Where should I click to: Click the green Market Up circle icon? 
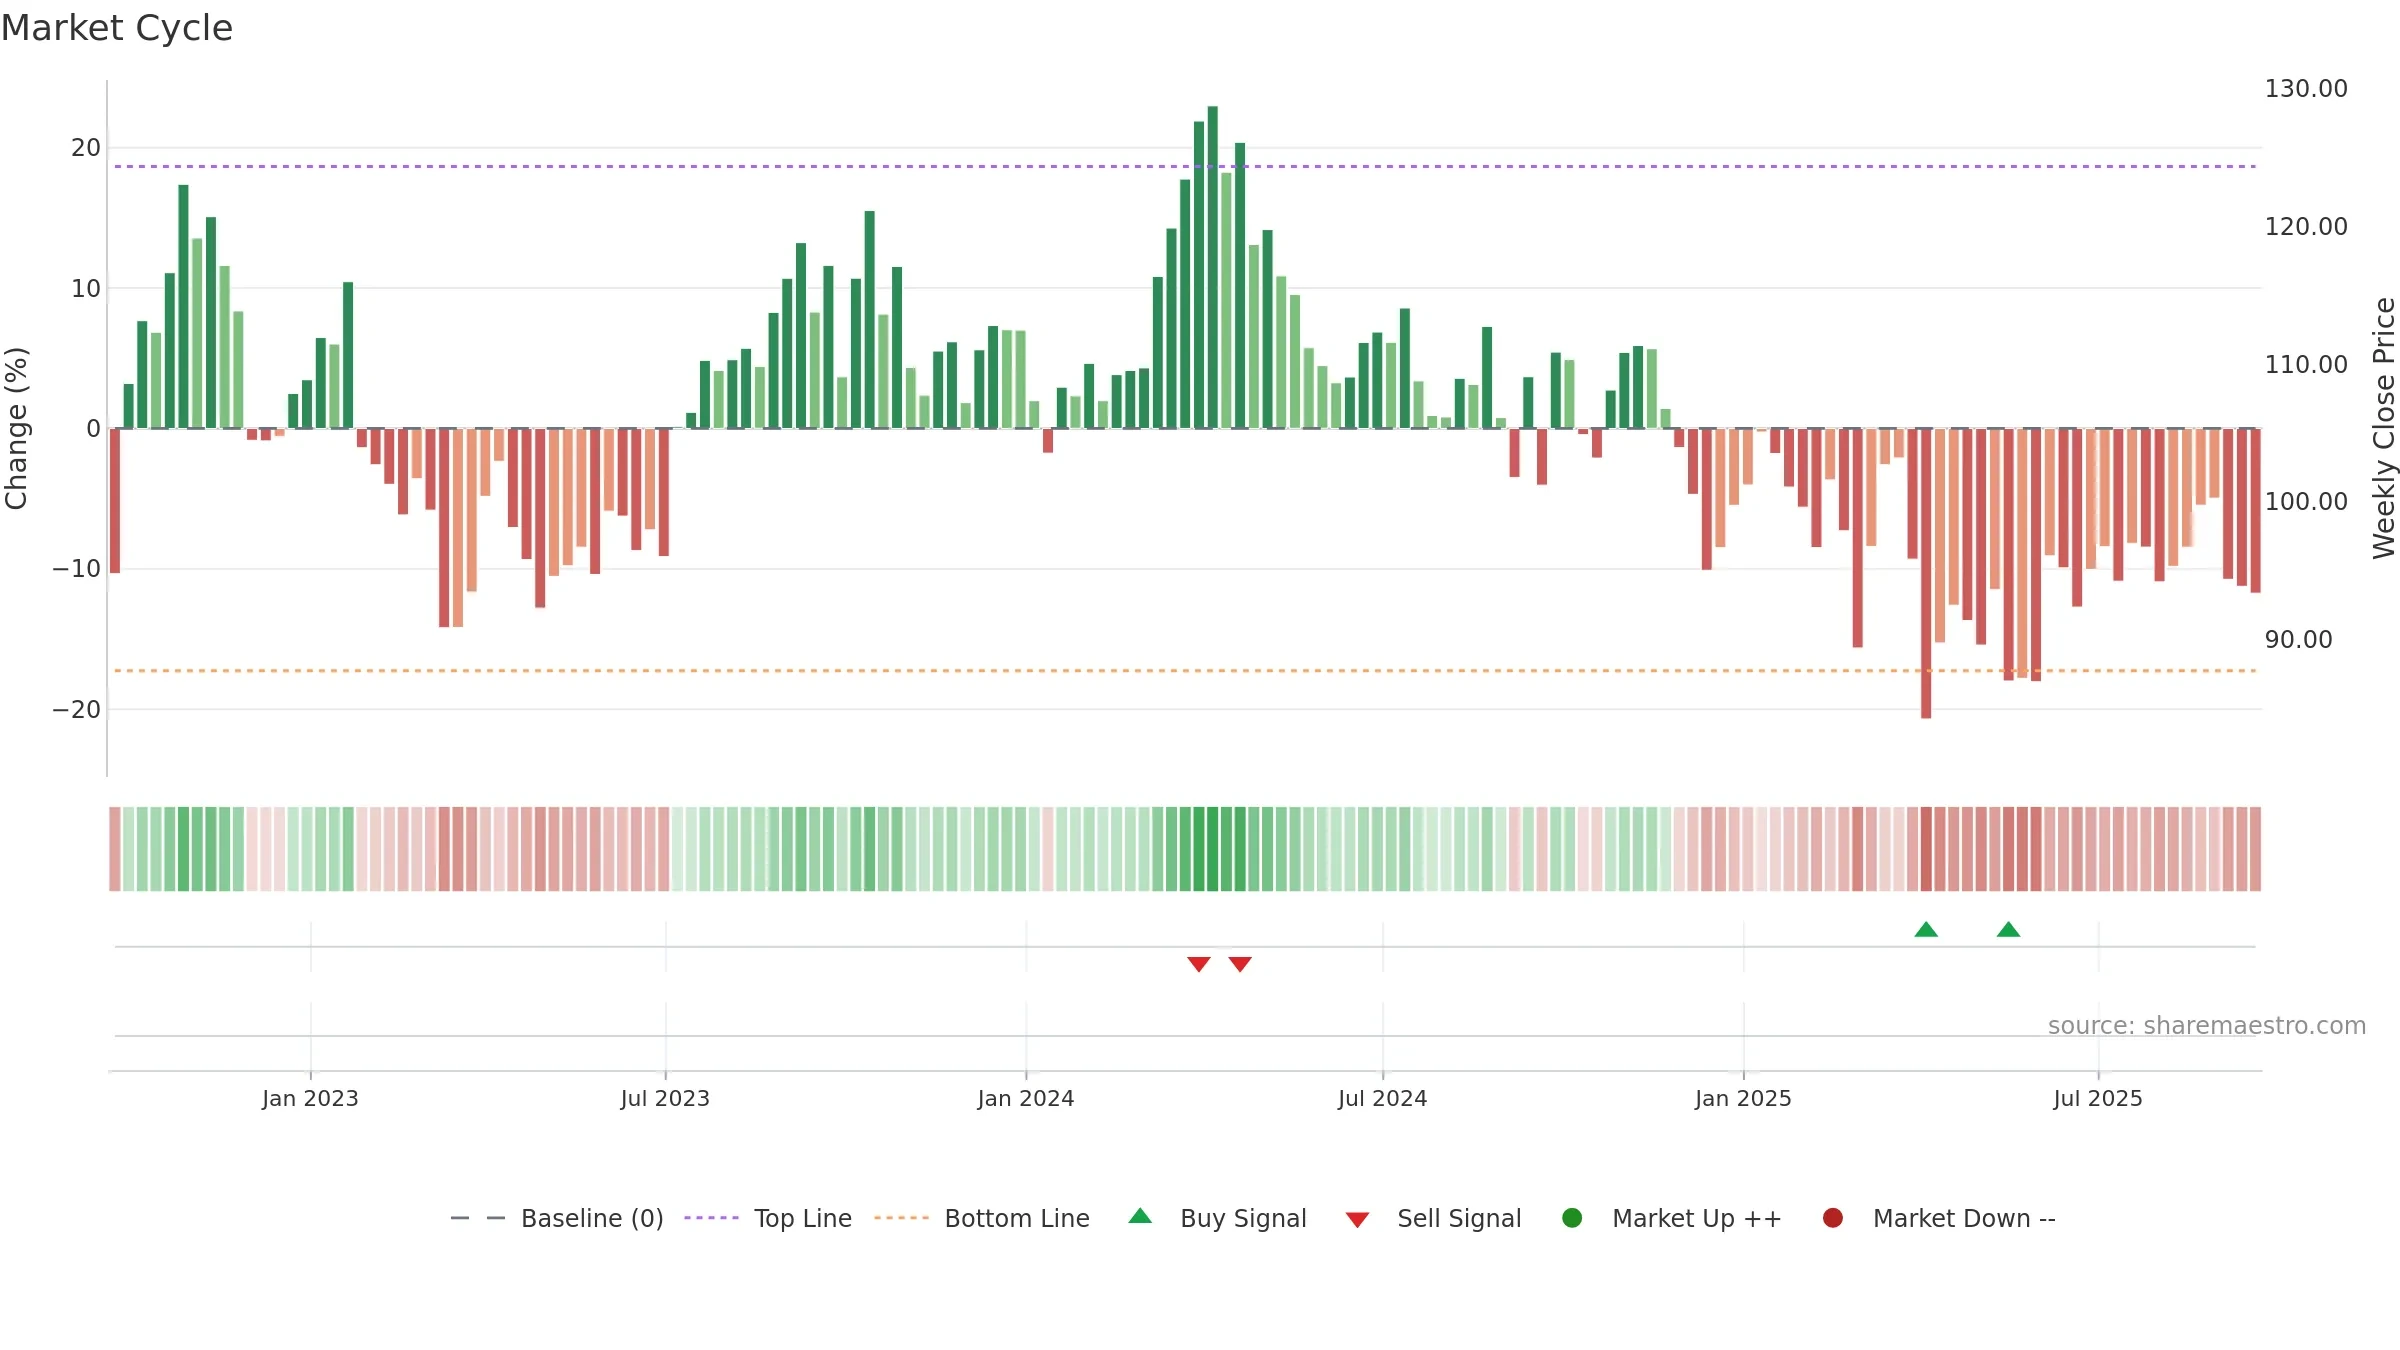(x=1572, y=1218)
